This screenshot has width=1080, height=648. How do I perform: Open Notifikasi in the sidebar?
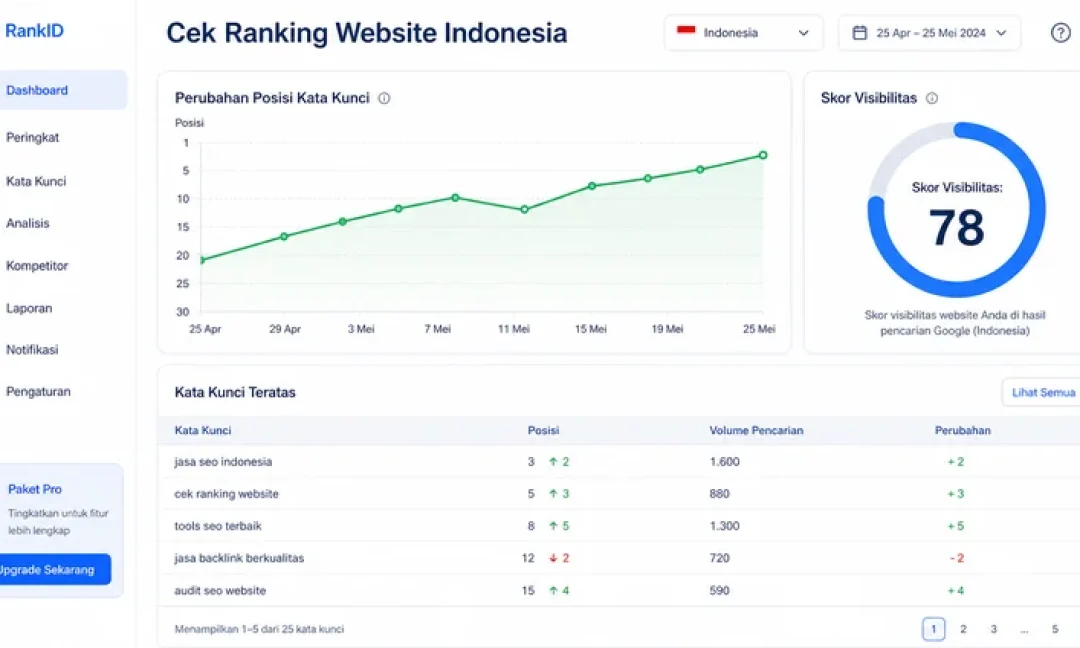32,350
